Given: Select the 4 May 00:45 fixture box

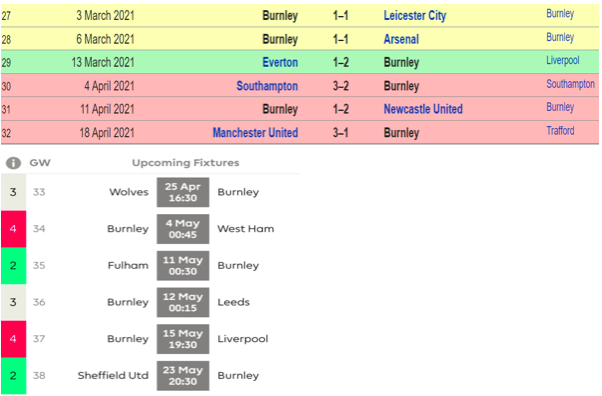Looking at the screenshot, I should (x=183, y=229).
